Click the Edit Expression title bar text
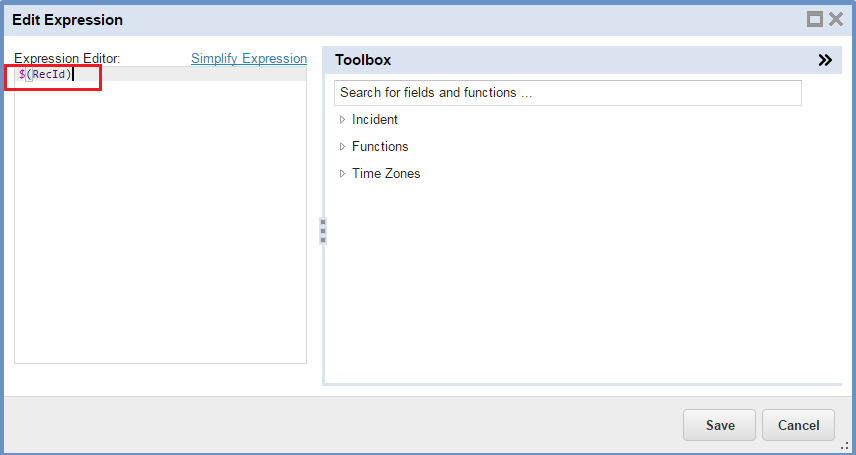 coord(67,19)
